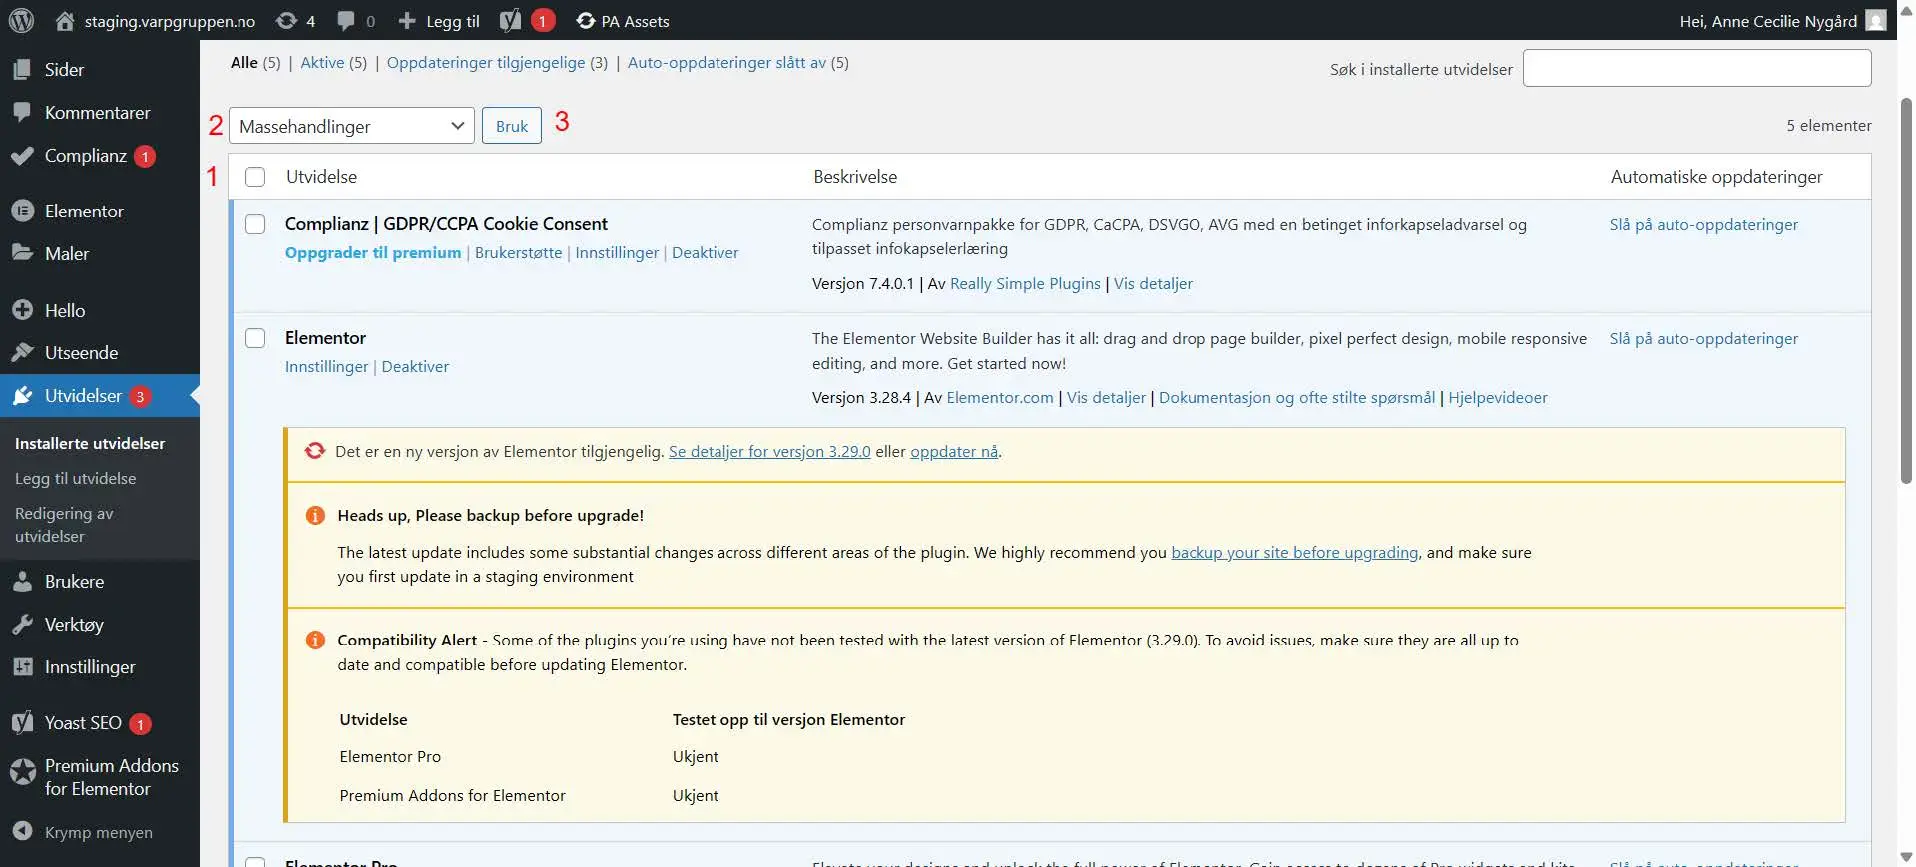Filter by Auto-oppdateringer slått av (5)

click(x=738, y=62)
